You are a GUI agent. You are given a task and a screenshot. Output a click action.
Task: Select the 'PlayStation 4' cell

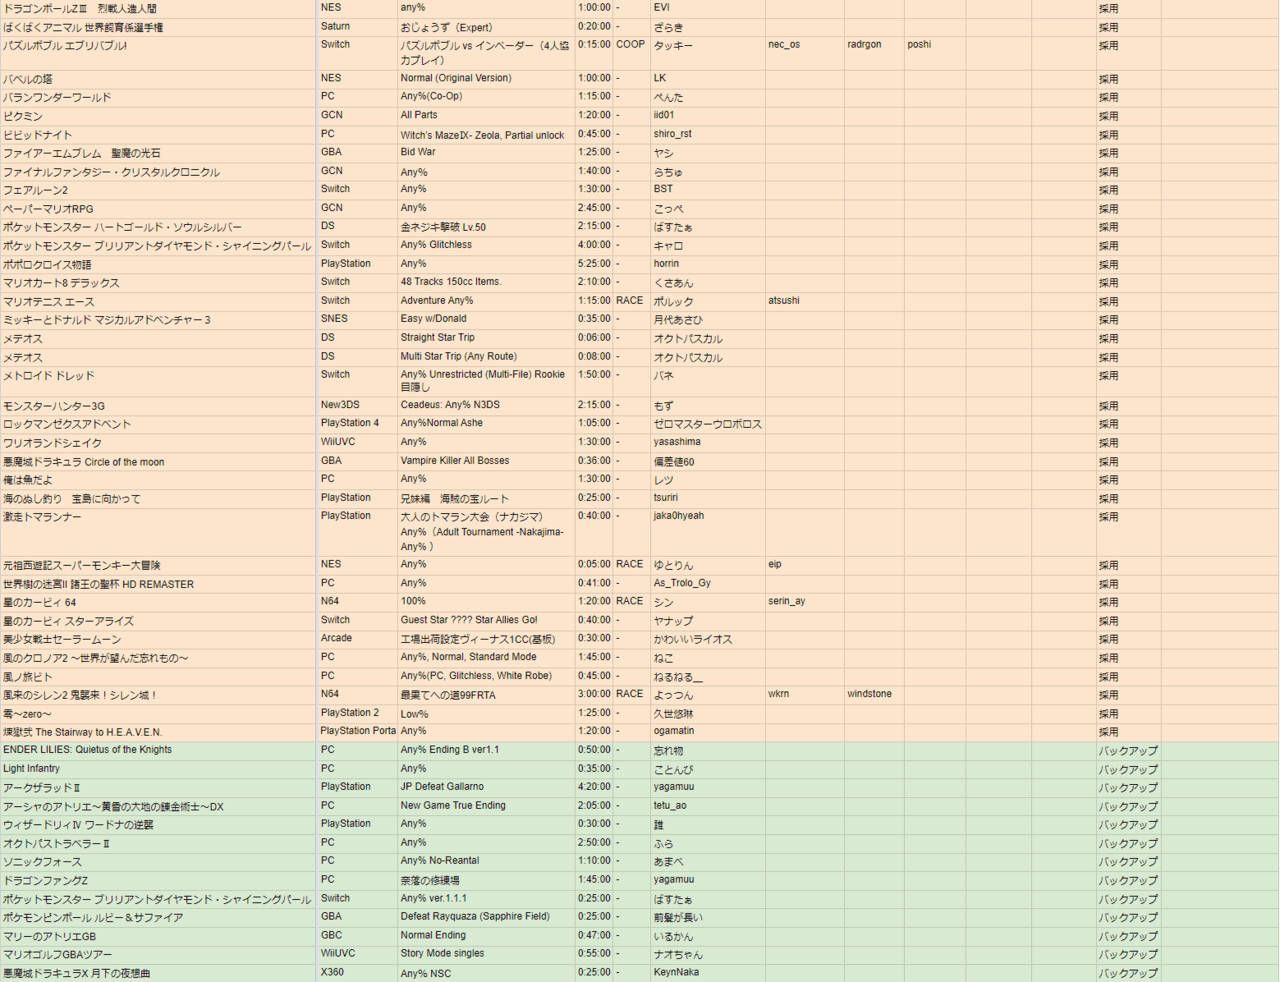(356, 424)
